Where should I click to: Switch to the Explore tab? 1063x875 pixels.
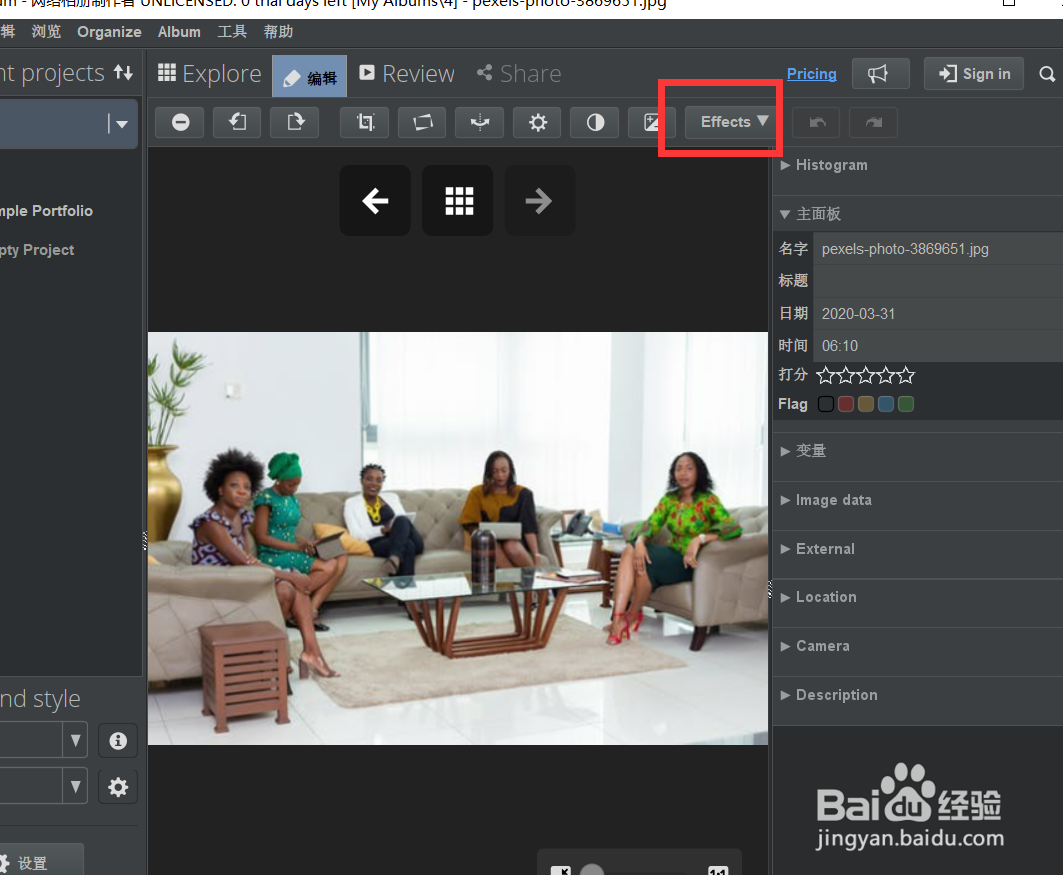click(x=209, y=73)
